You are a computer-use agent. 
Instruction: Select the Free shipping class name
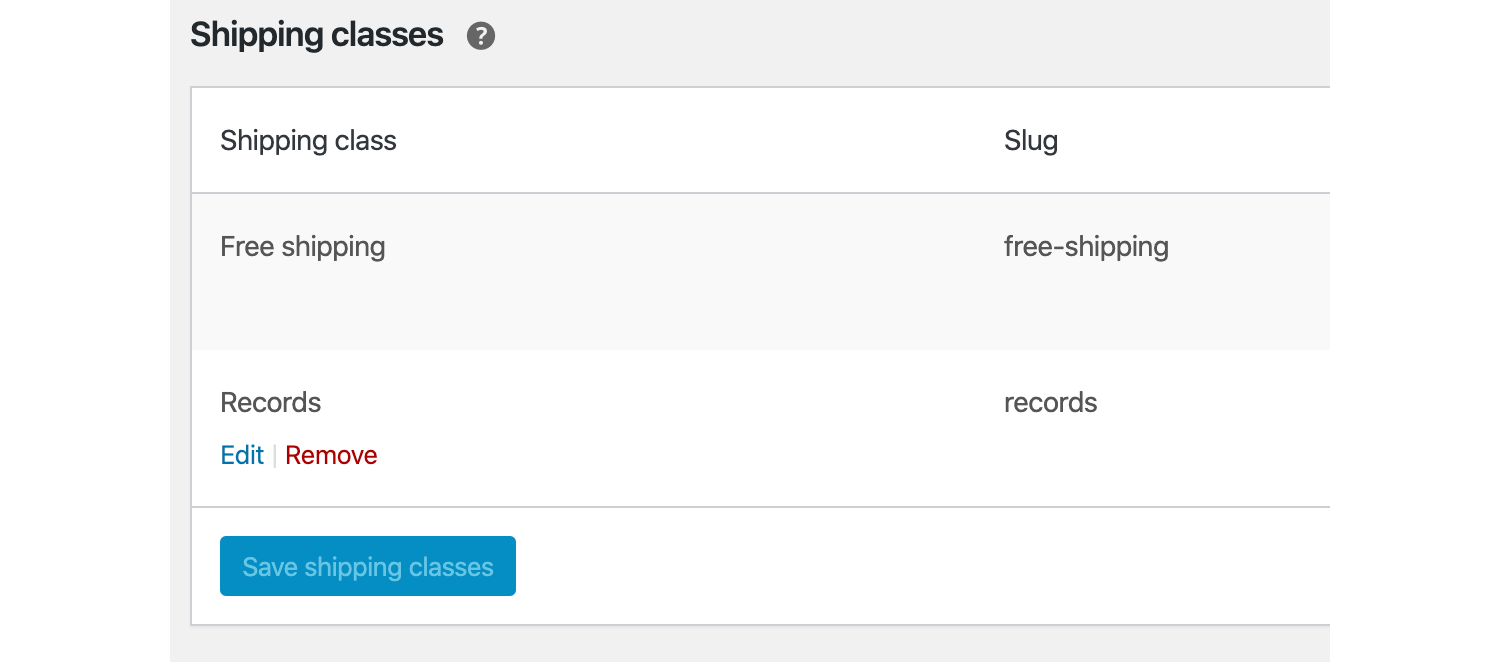[302, 247]
